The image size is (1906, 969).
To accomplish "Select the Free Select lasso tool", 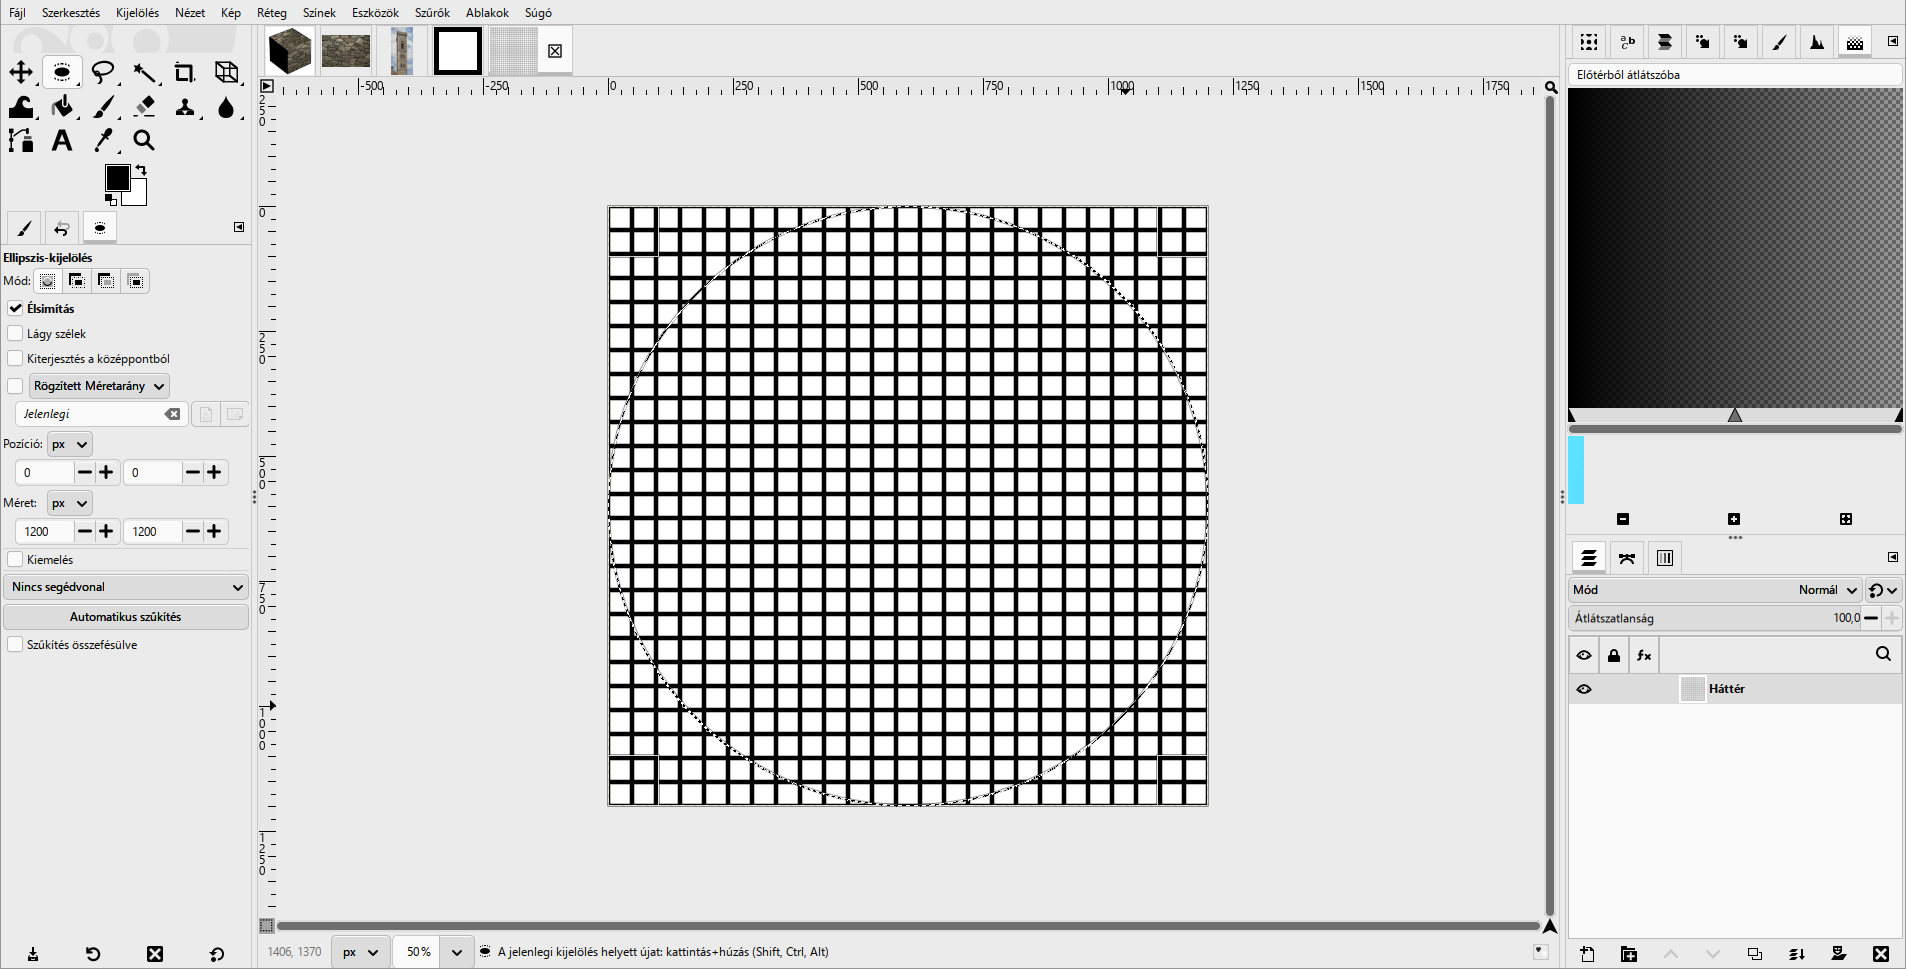I will 103,72.
